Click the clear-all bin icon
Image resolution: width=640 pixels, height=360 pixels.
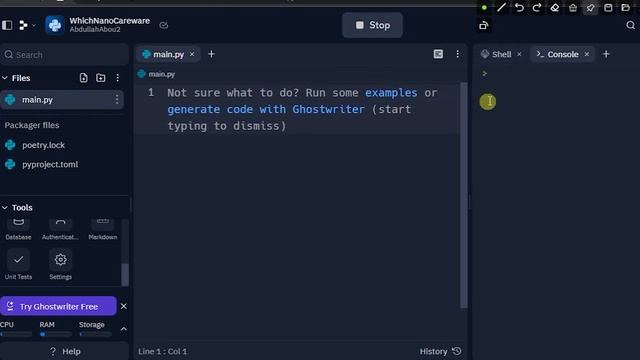(573, 7)
